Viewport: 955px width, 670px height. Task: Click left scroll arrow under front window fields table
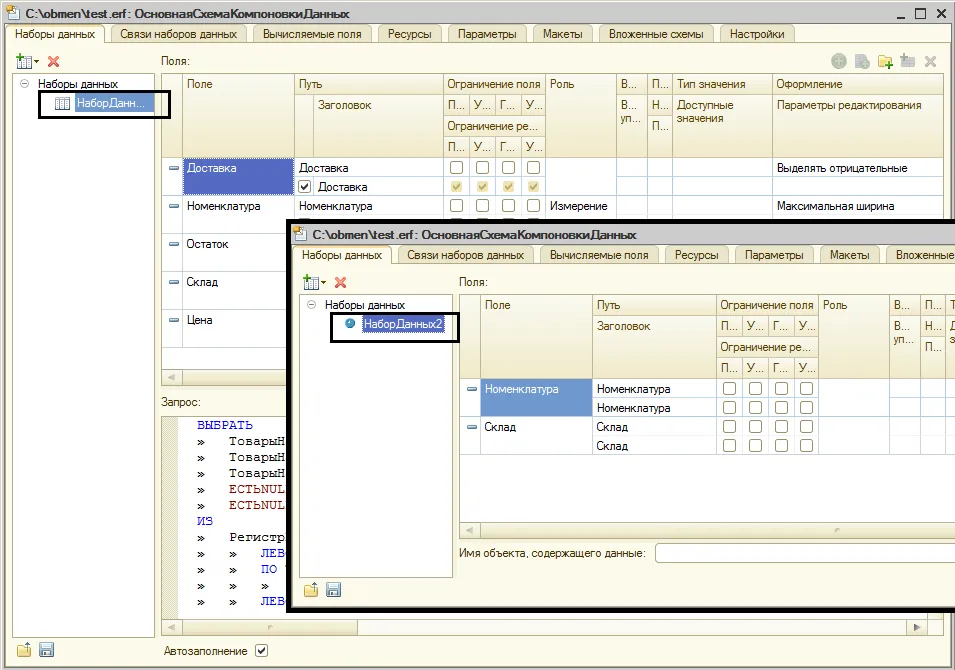(x=470, y=530)
